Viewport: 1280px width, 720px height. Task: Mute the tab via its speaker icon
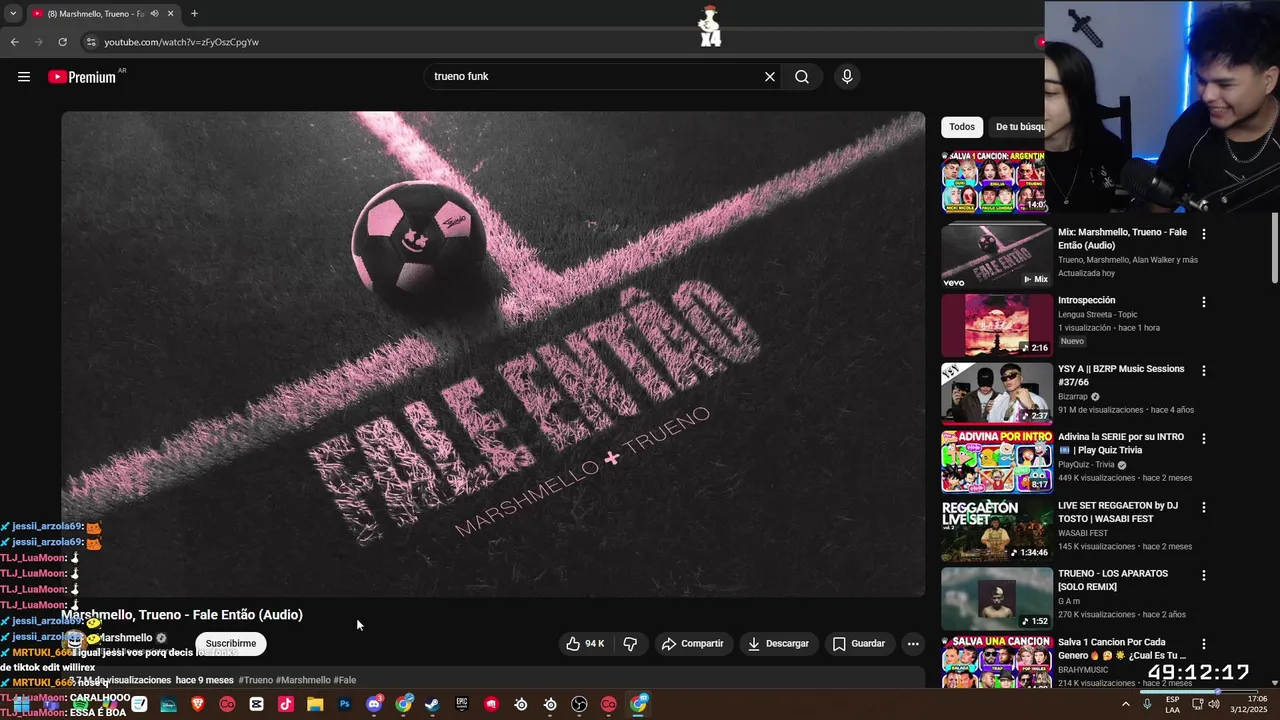(x=154, y=13)
